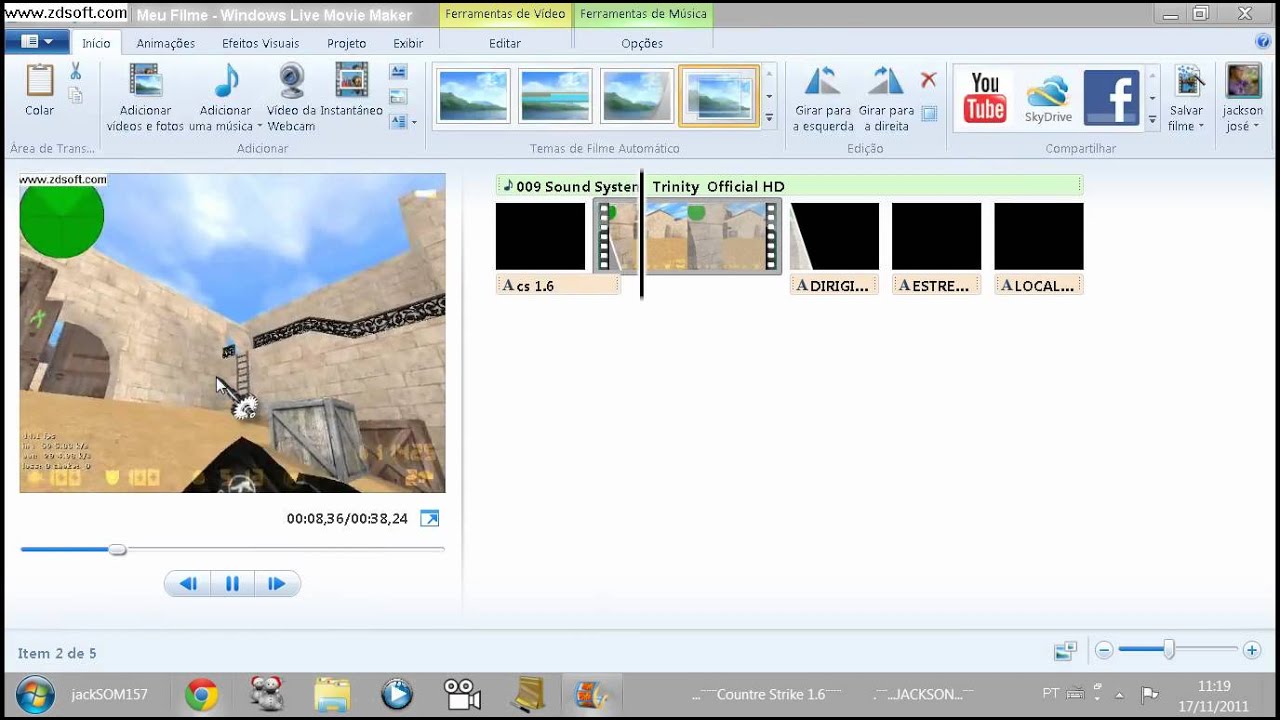The height and width of the screenshot is (720, 1280).
Task: Click the preview seek slider handle
Action: coord(117,549)
